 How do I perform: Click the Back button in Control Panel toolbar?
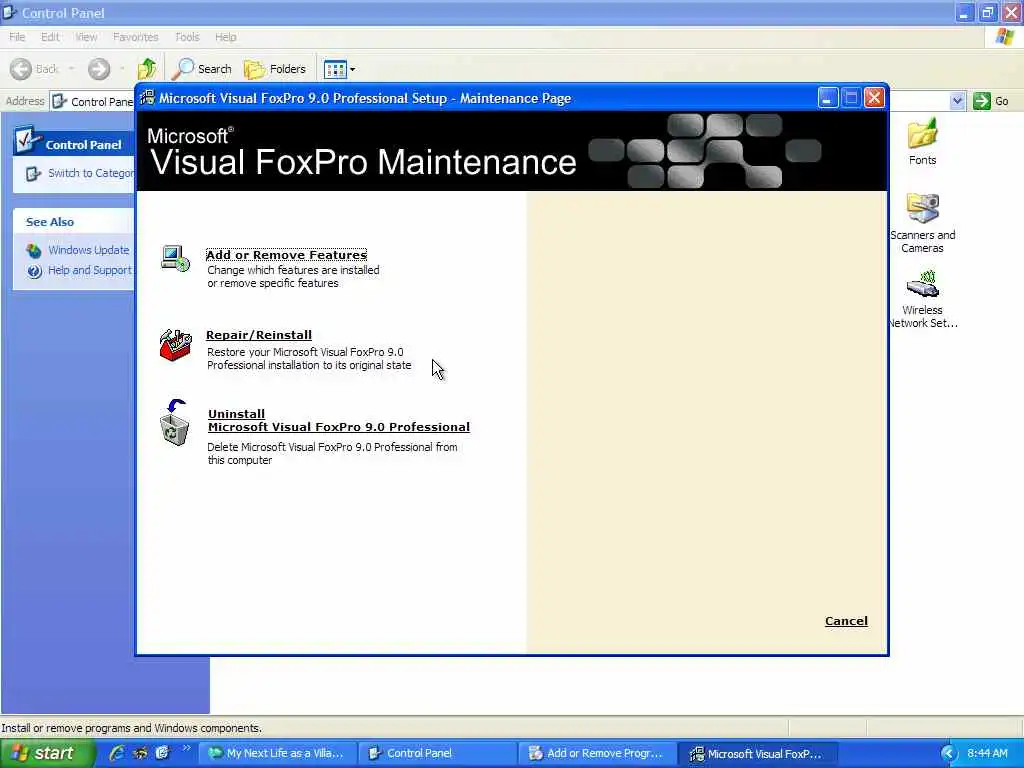click(x=35, y=69)
